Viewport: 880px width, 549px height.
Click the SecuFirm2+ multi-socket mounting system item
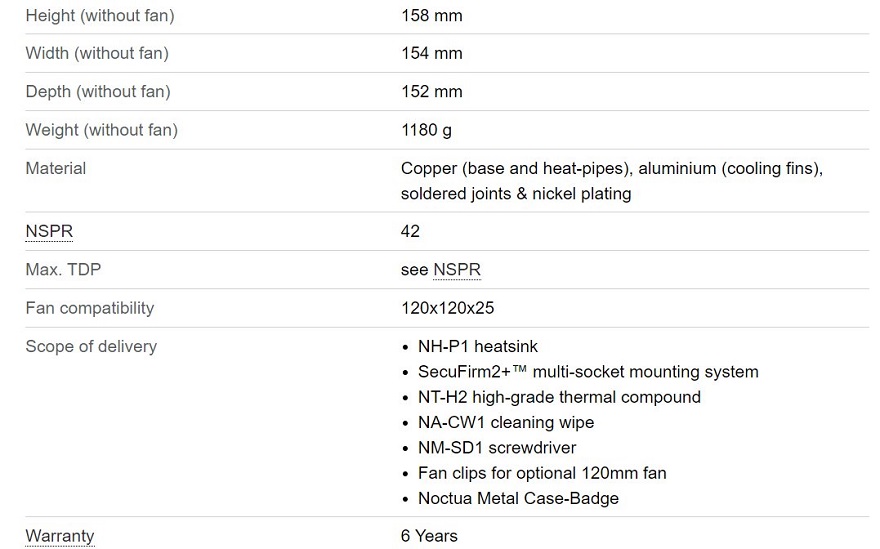coord(588,372)
